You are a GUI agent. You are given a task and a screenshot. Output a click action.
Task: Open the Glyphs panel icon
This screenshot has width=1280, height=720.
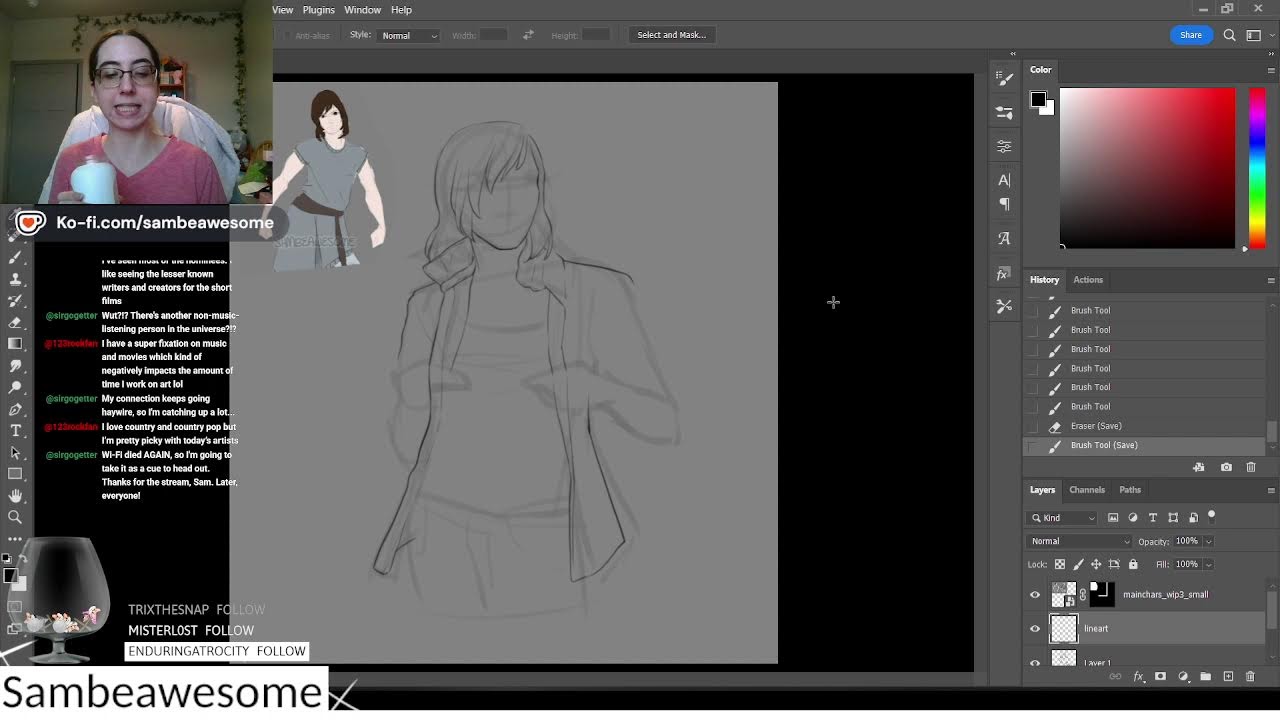1004,239
